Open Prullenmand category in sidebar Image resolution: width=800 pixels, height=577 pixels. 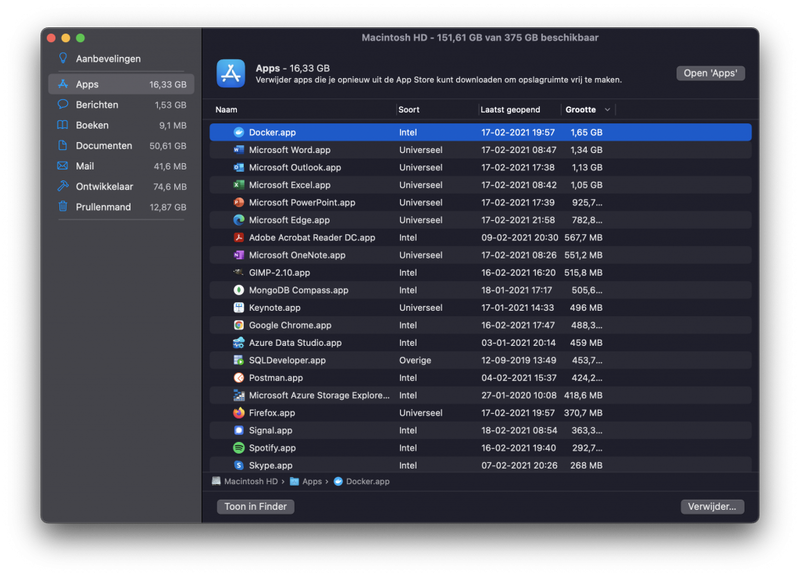(x=103, y=207)
